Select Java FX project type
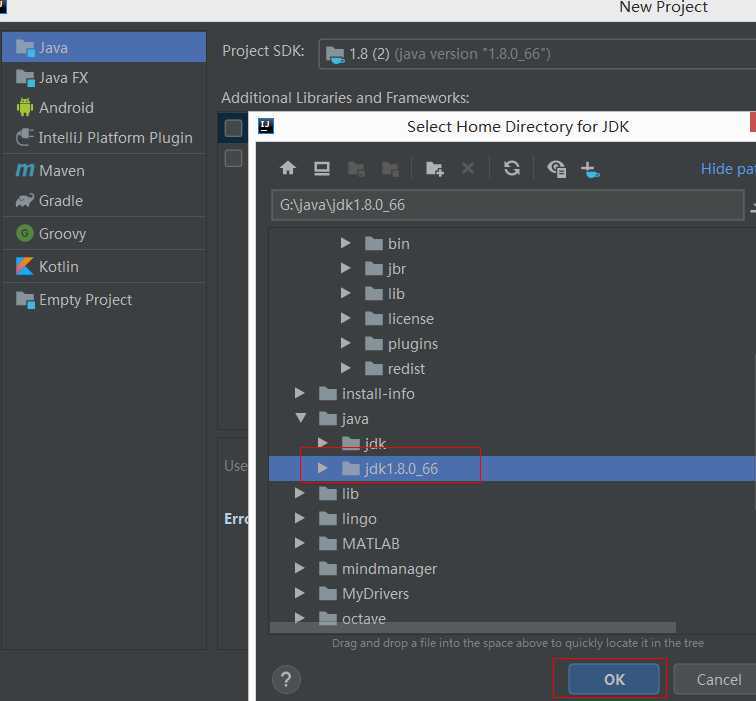The height and width of the screenshot is (701, 756). (x=104, y=78)
